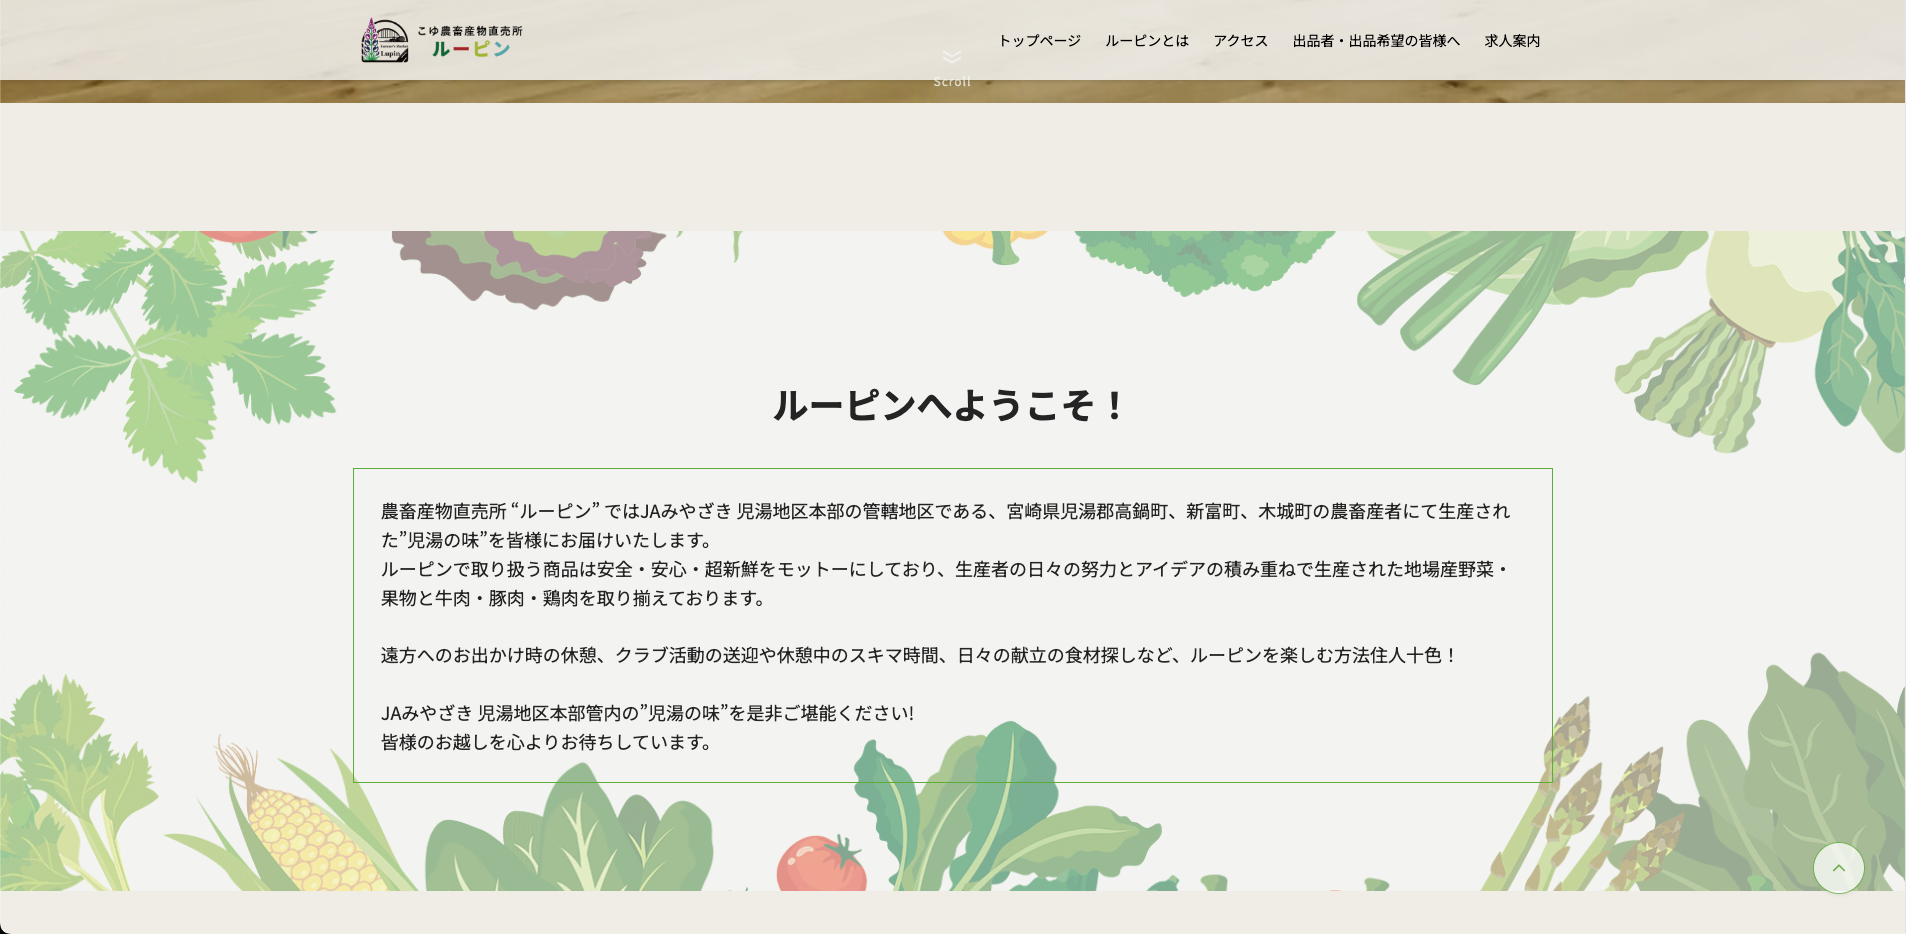
Task: Click the こゆ農畜産物直売所 header text
Action: [x=468, y=29]
